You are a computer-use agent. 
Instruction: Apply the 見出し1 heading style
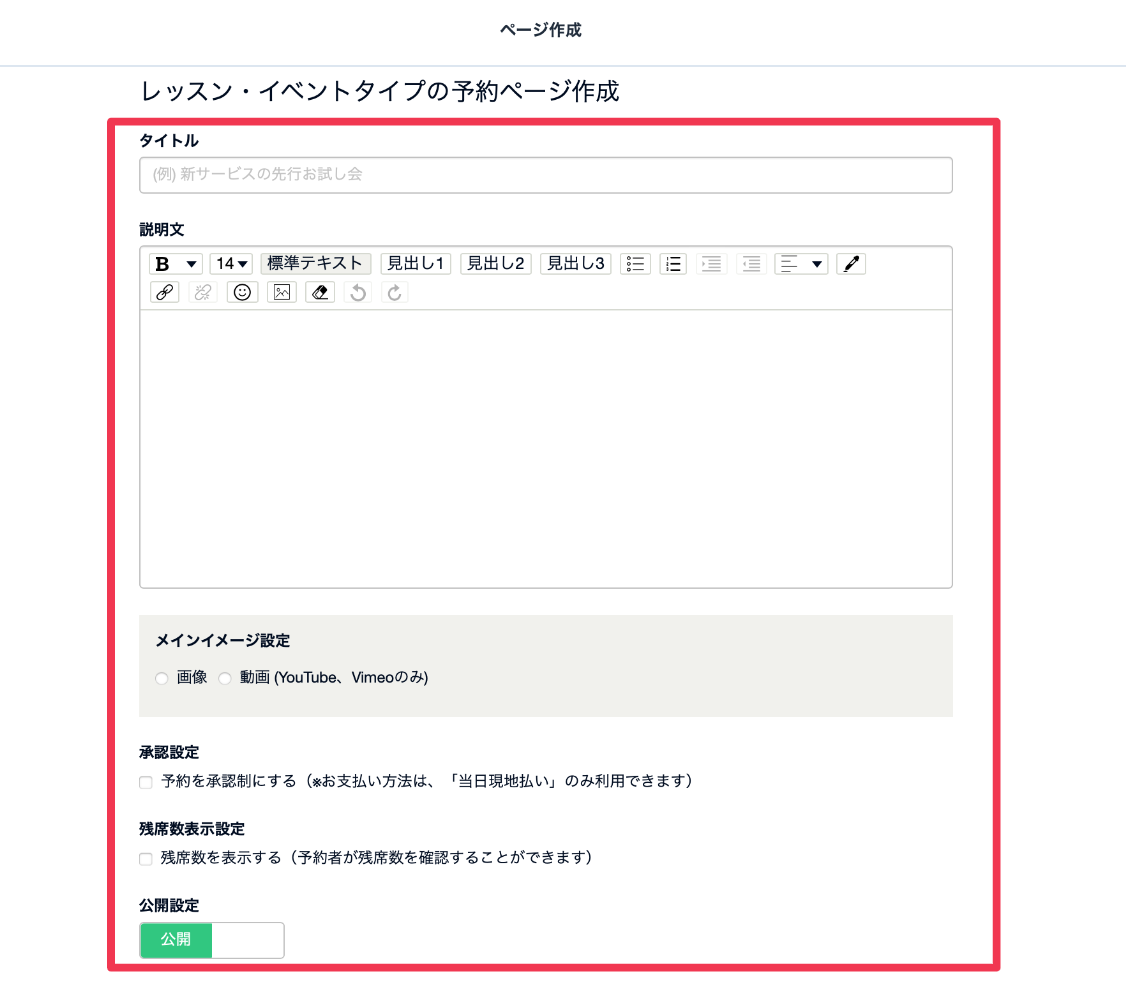point(415,264)
